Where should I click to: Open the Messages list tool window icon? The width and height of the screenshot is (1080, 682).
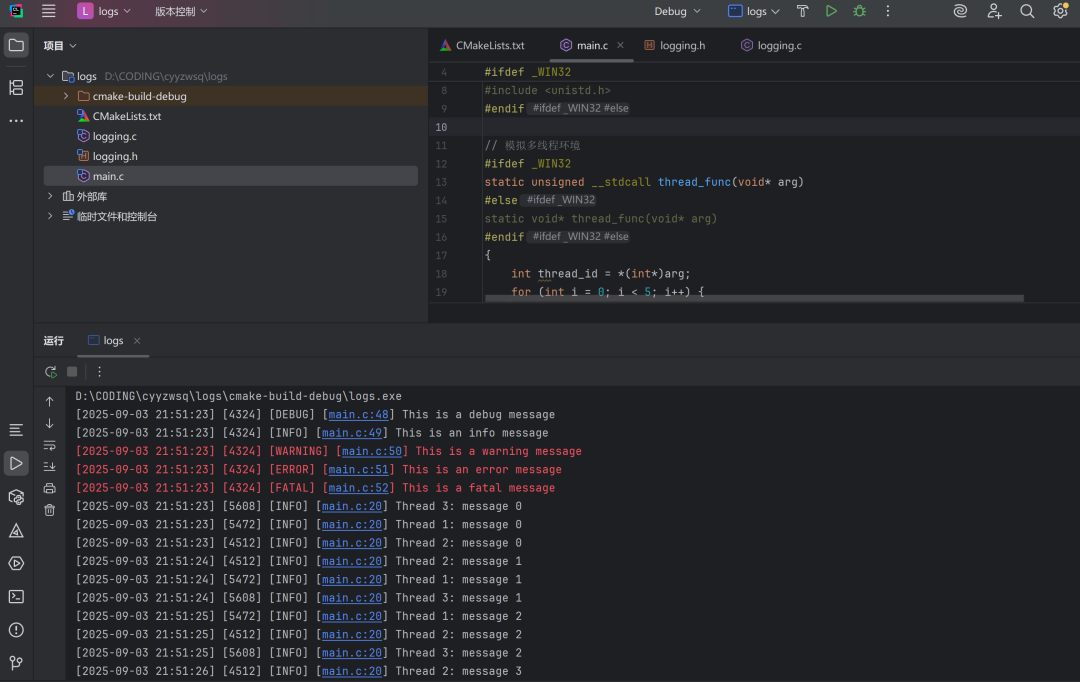tap(16, 431)
